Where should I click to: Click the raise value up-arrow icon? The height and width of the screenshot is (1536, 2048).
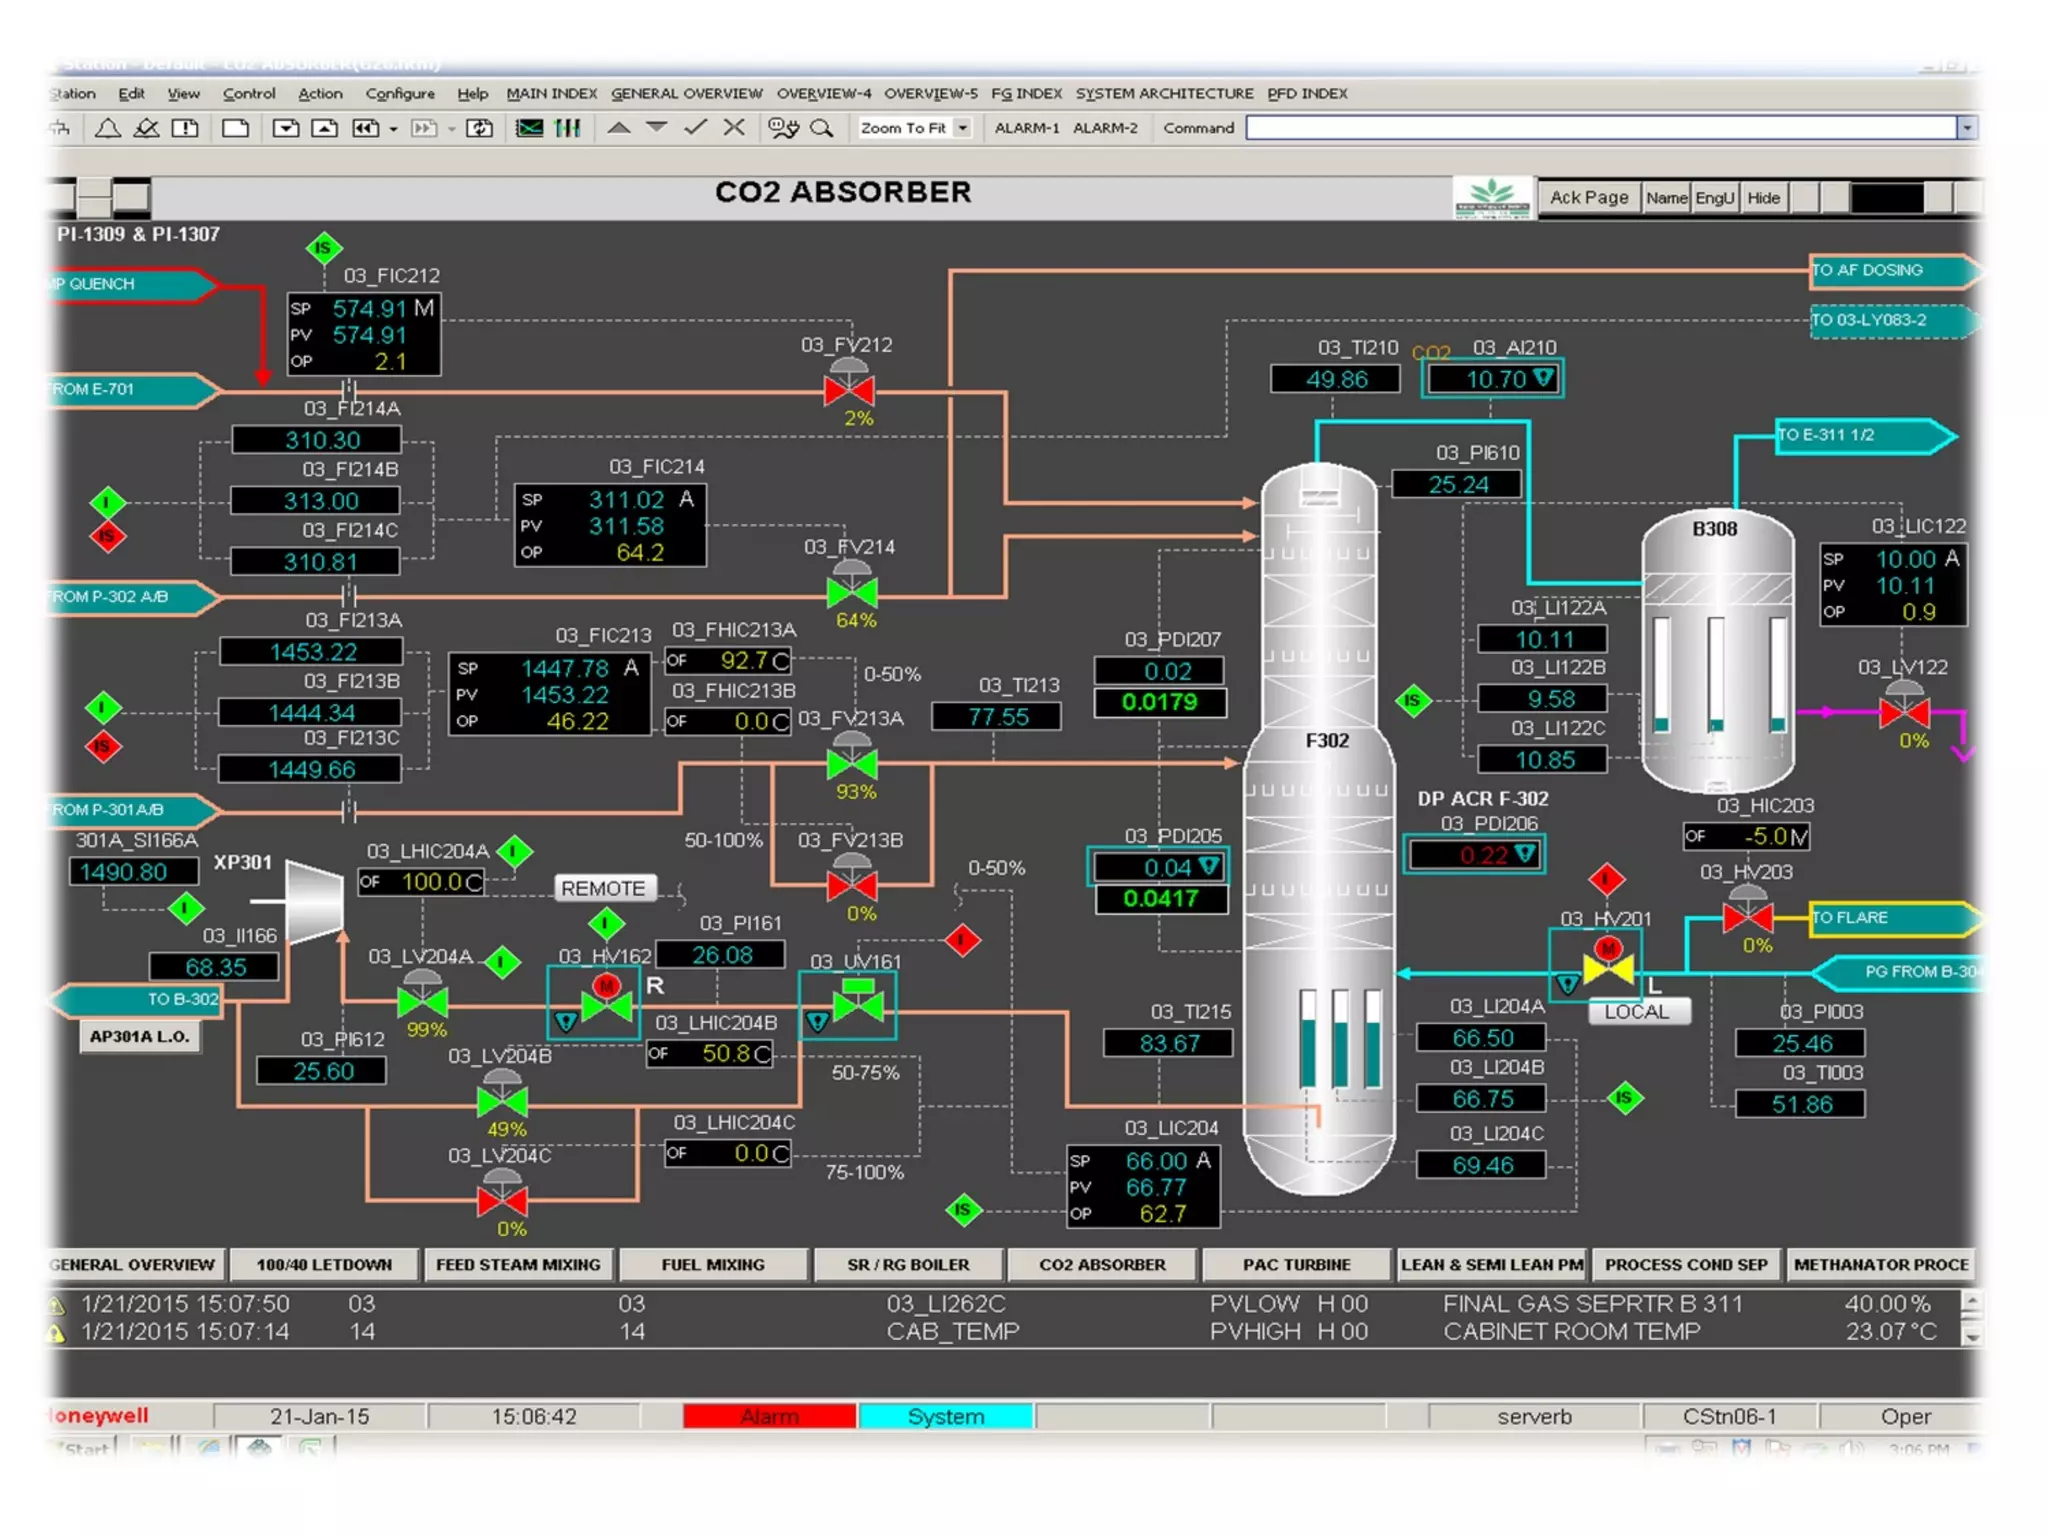point(619,127)
